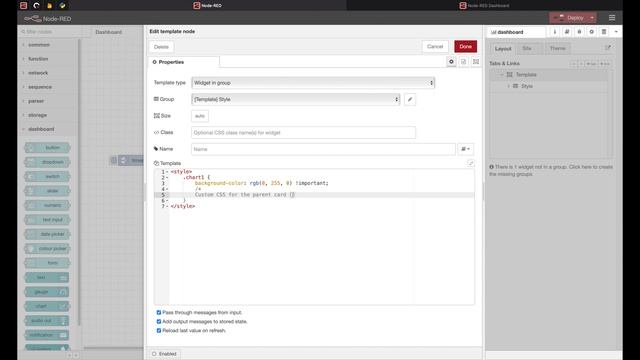The width and height of the screenshot is (640, 360).
Task: Open the node appearance icon
Action: [476, 62]
